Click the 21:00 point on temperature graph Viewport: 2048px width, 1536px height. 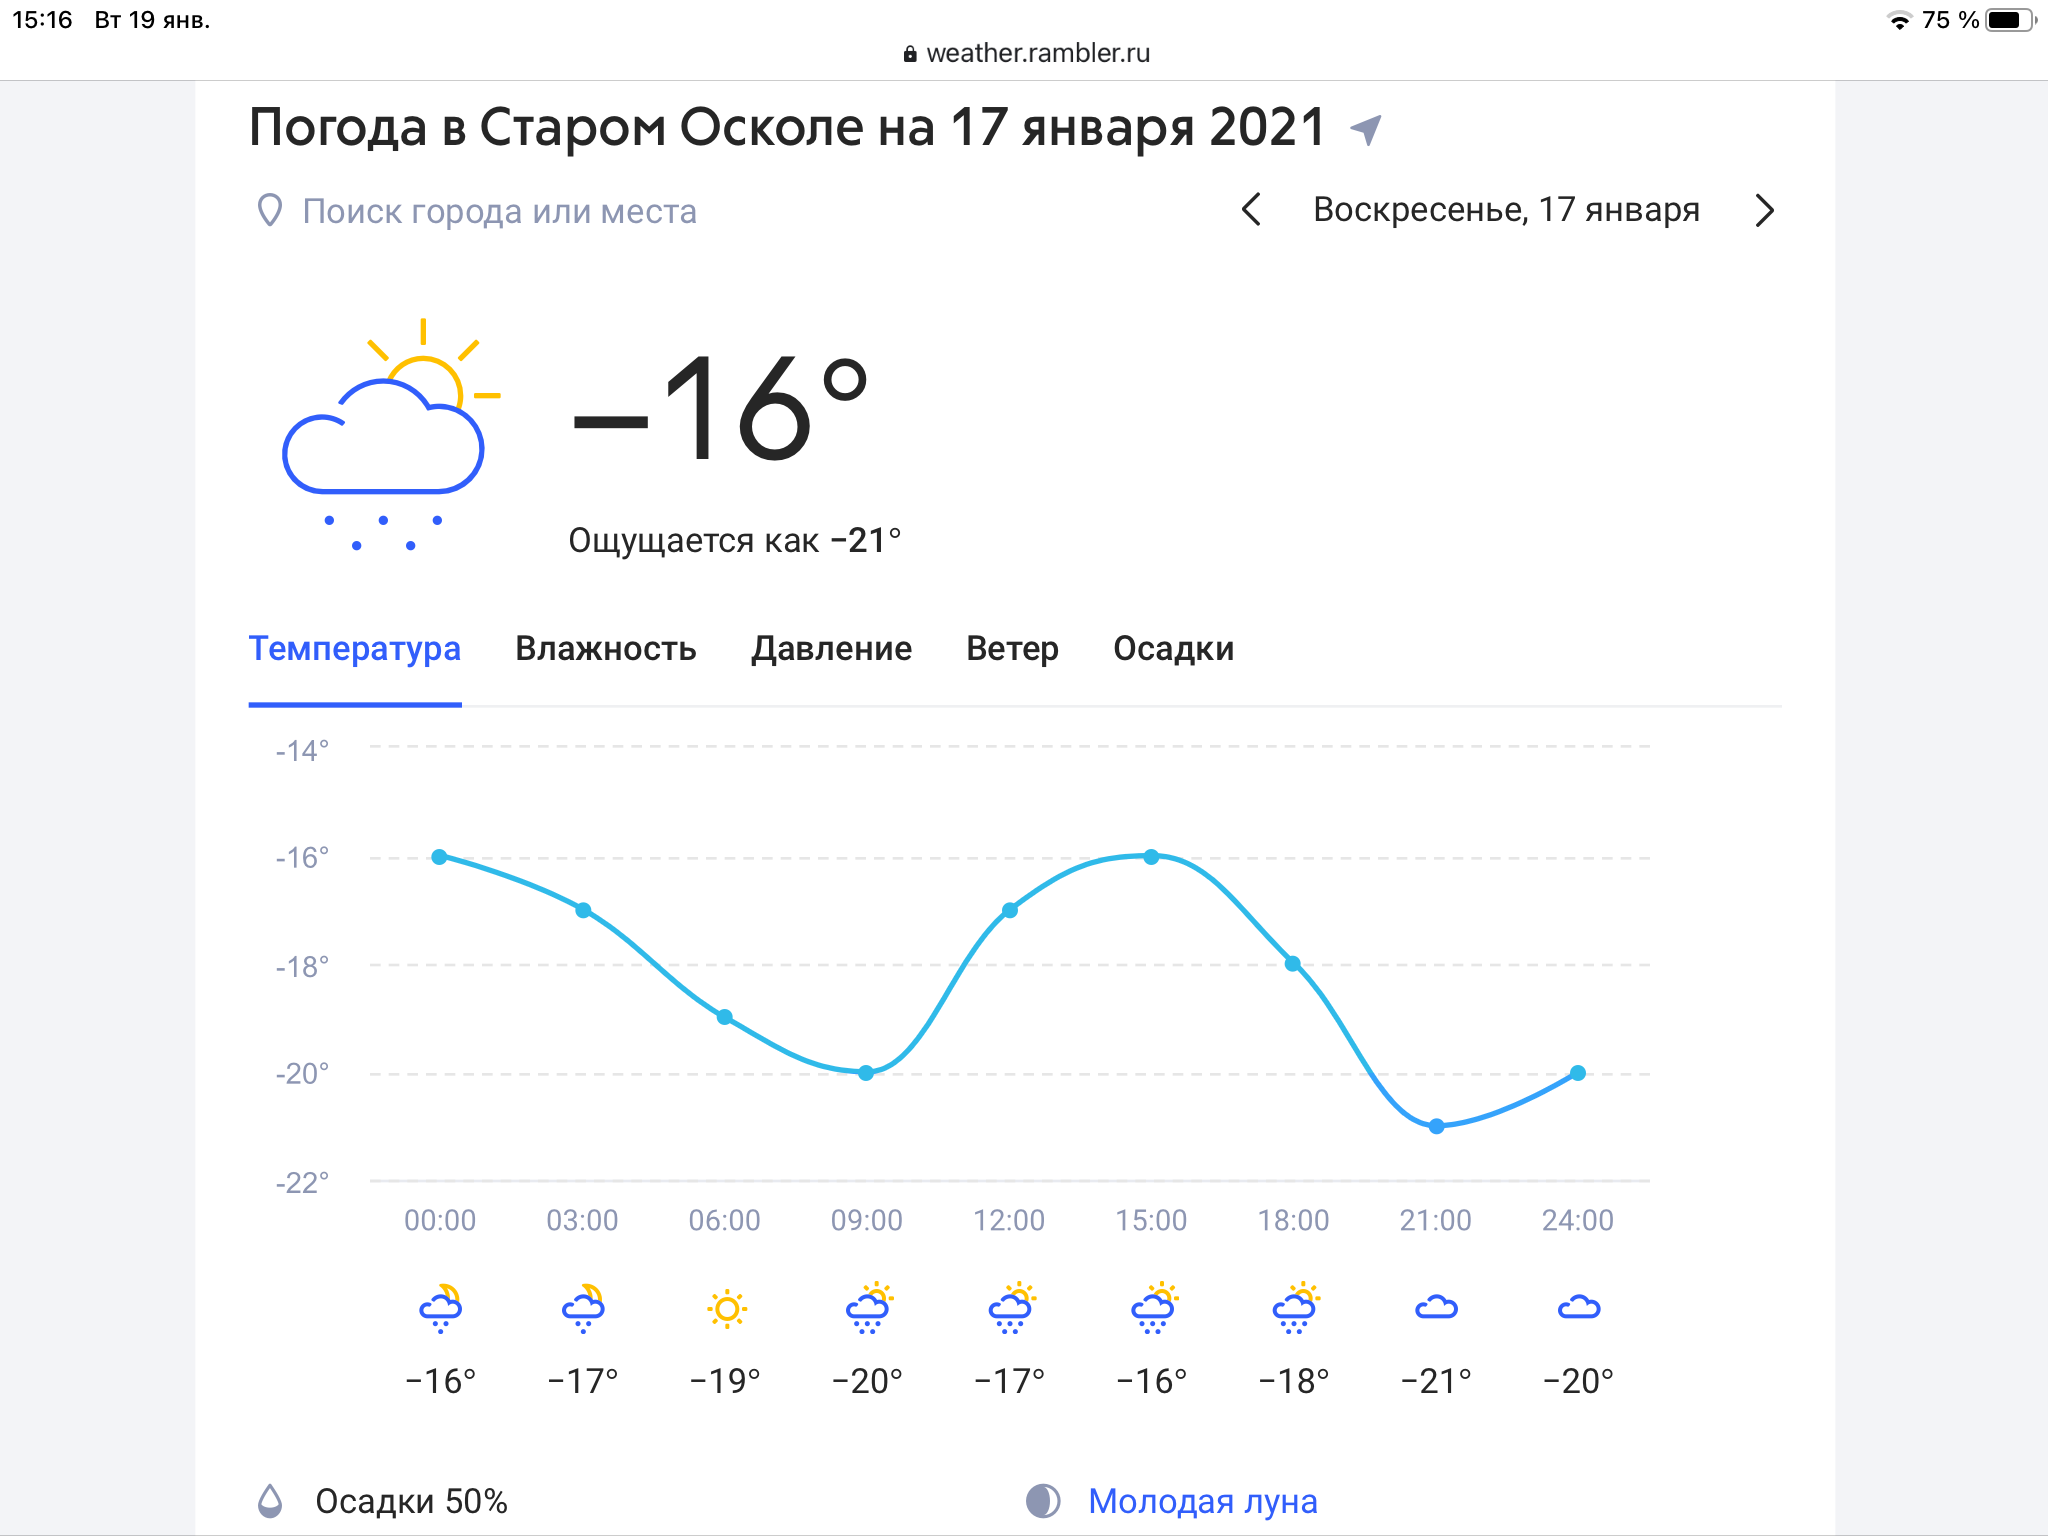tap(1436, 1126)
